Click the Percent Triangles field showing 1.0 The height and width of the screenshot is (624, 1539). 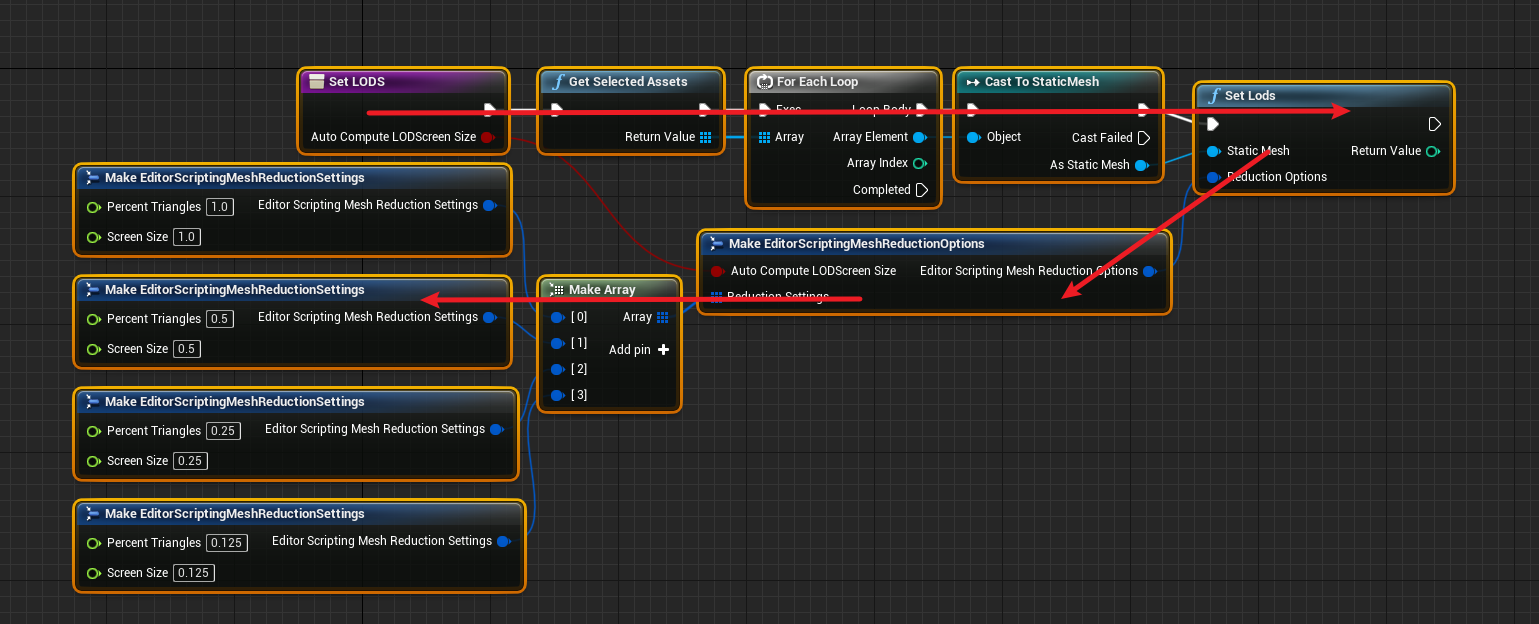[220, 207]
